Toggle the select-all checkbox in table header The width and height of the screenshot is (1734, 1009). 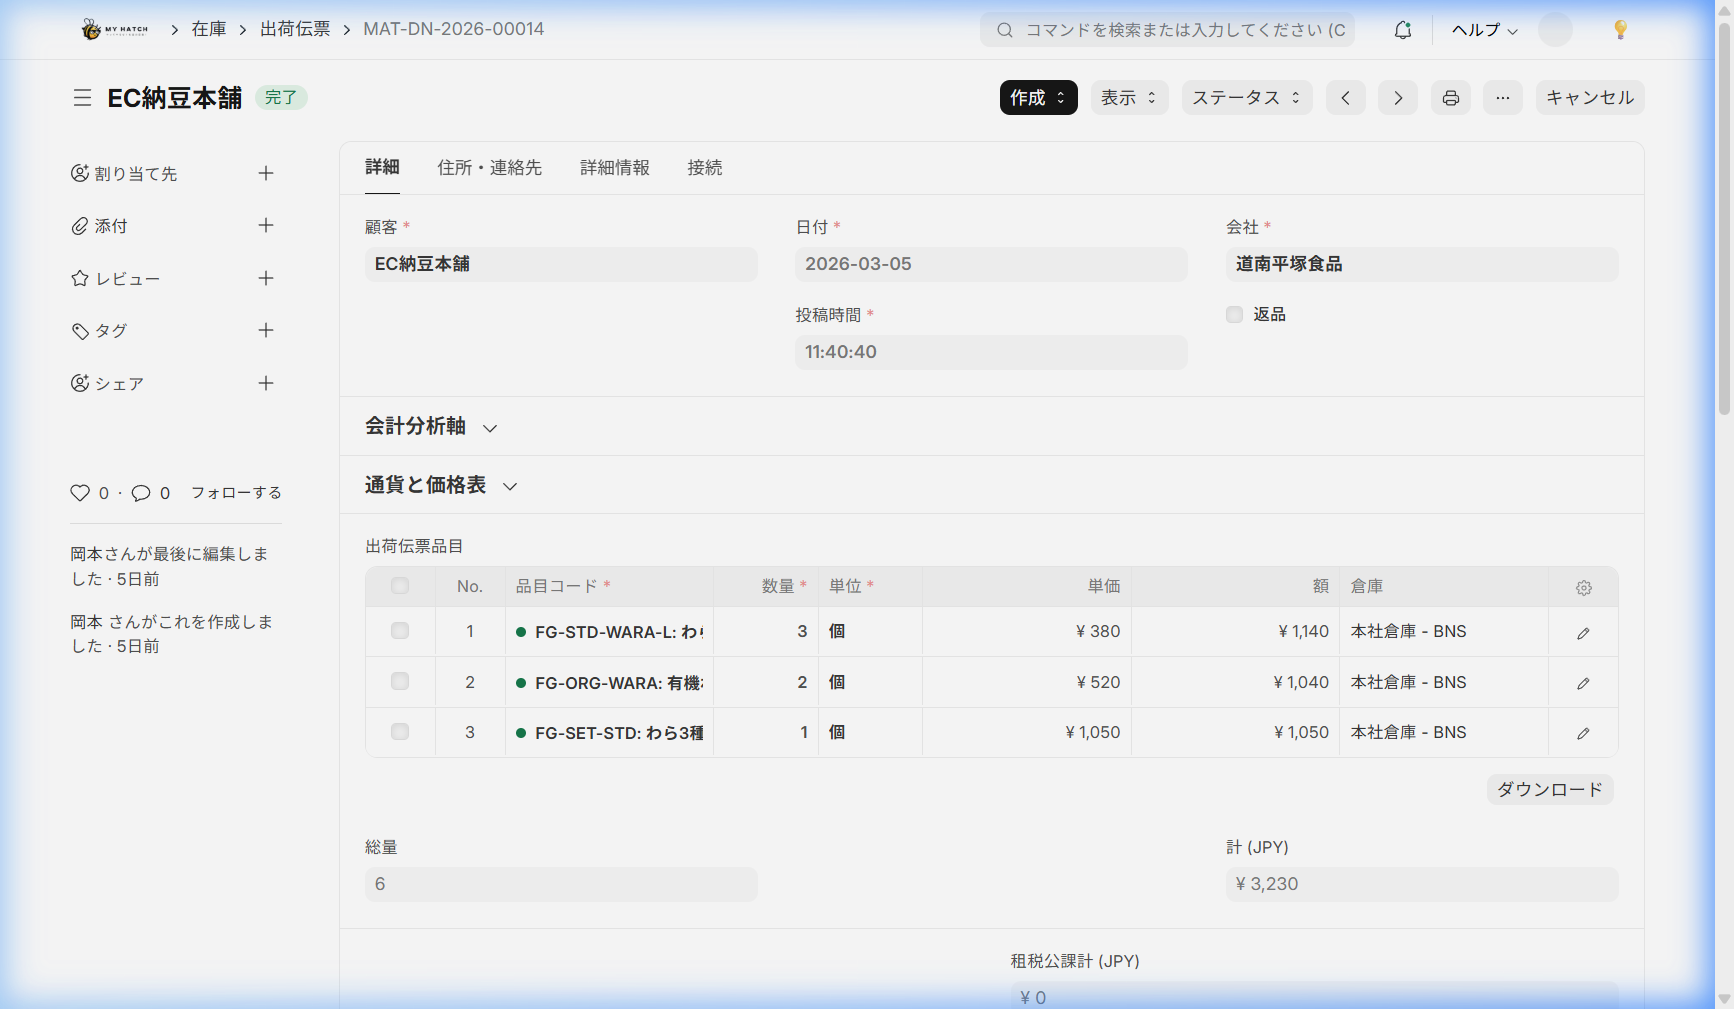[x=400, y=587]
